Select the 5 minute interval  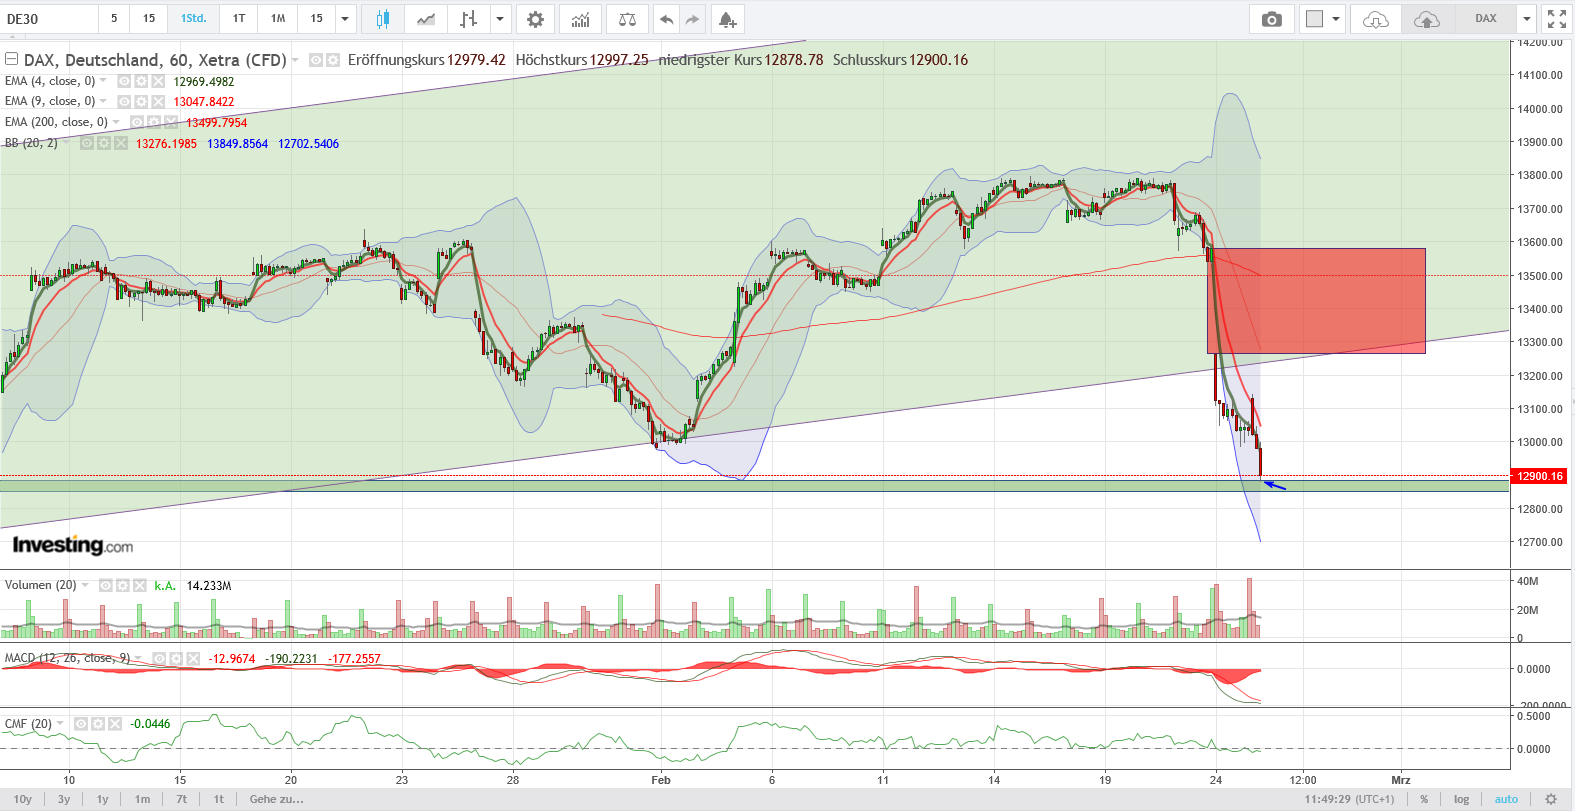pyautogui.click(x=114, y=19)
